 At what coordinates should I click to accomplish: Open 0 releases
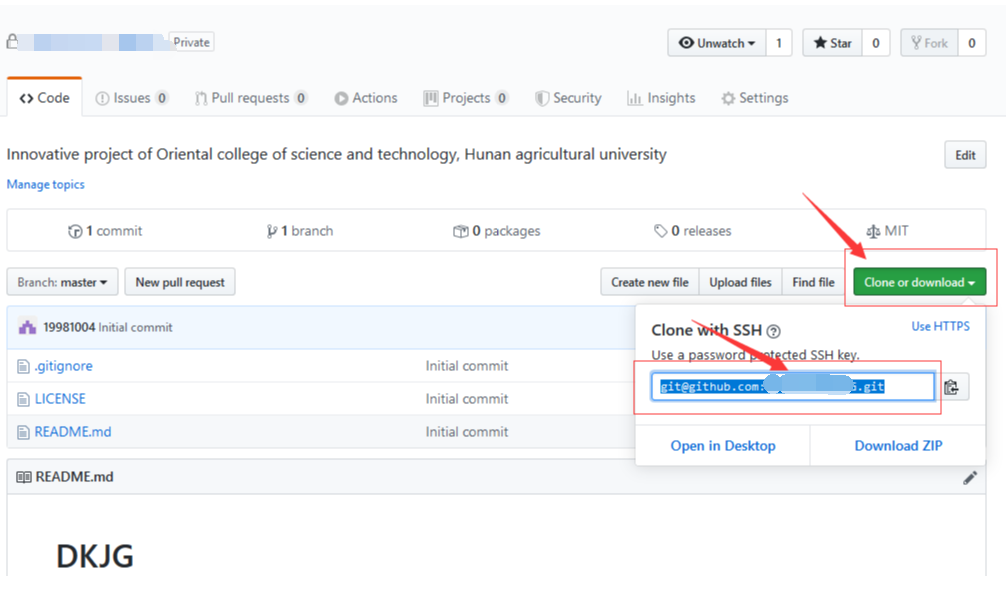(692, 230)
